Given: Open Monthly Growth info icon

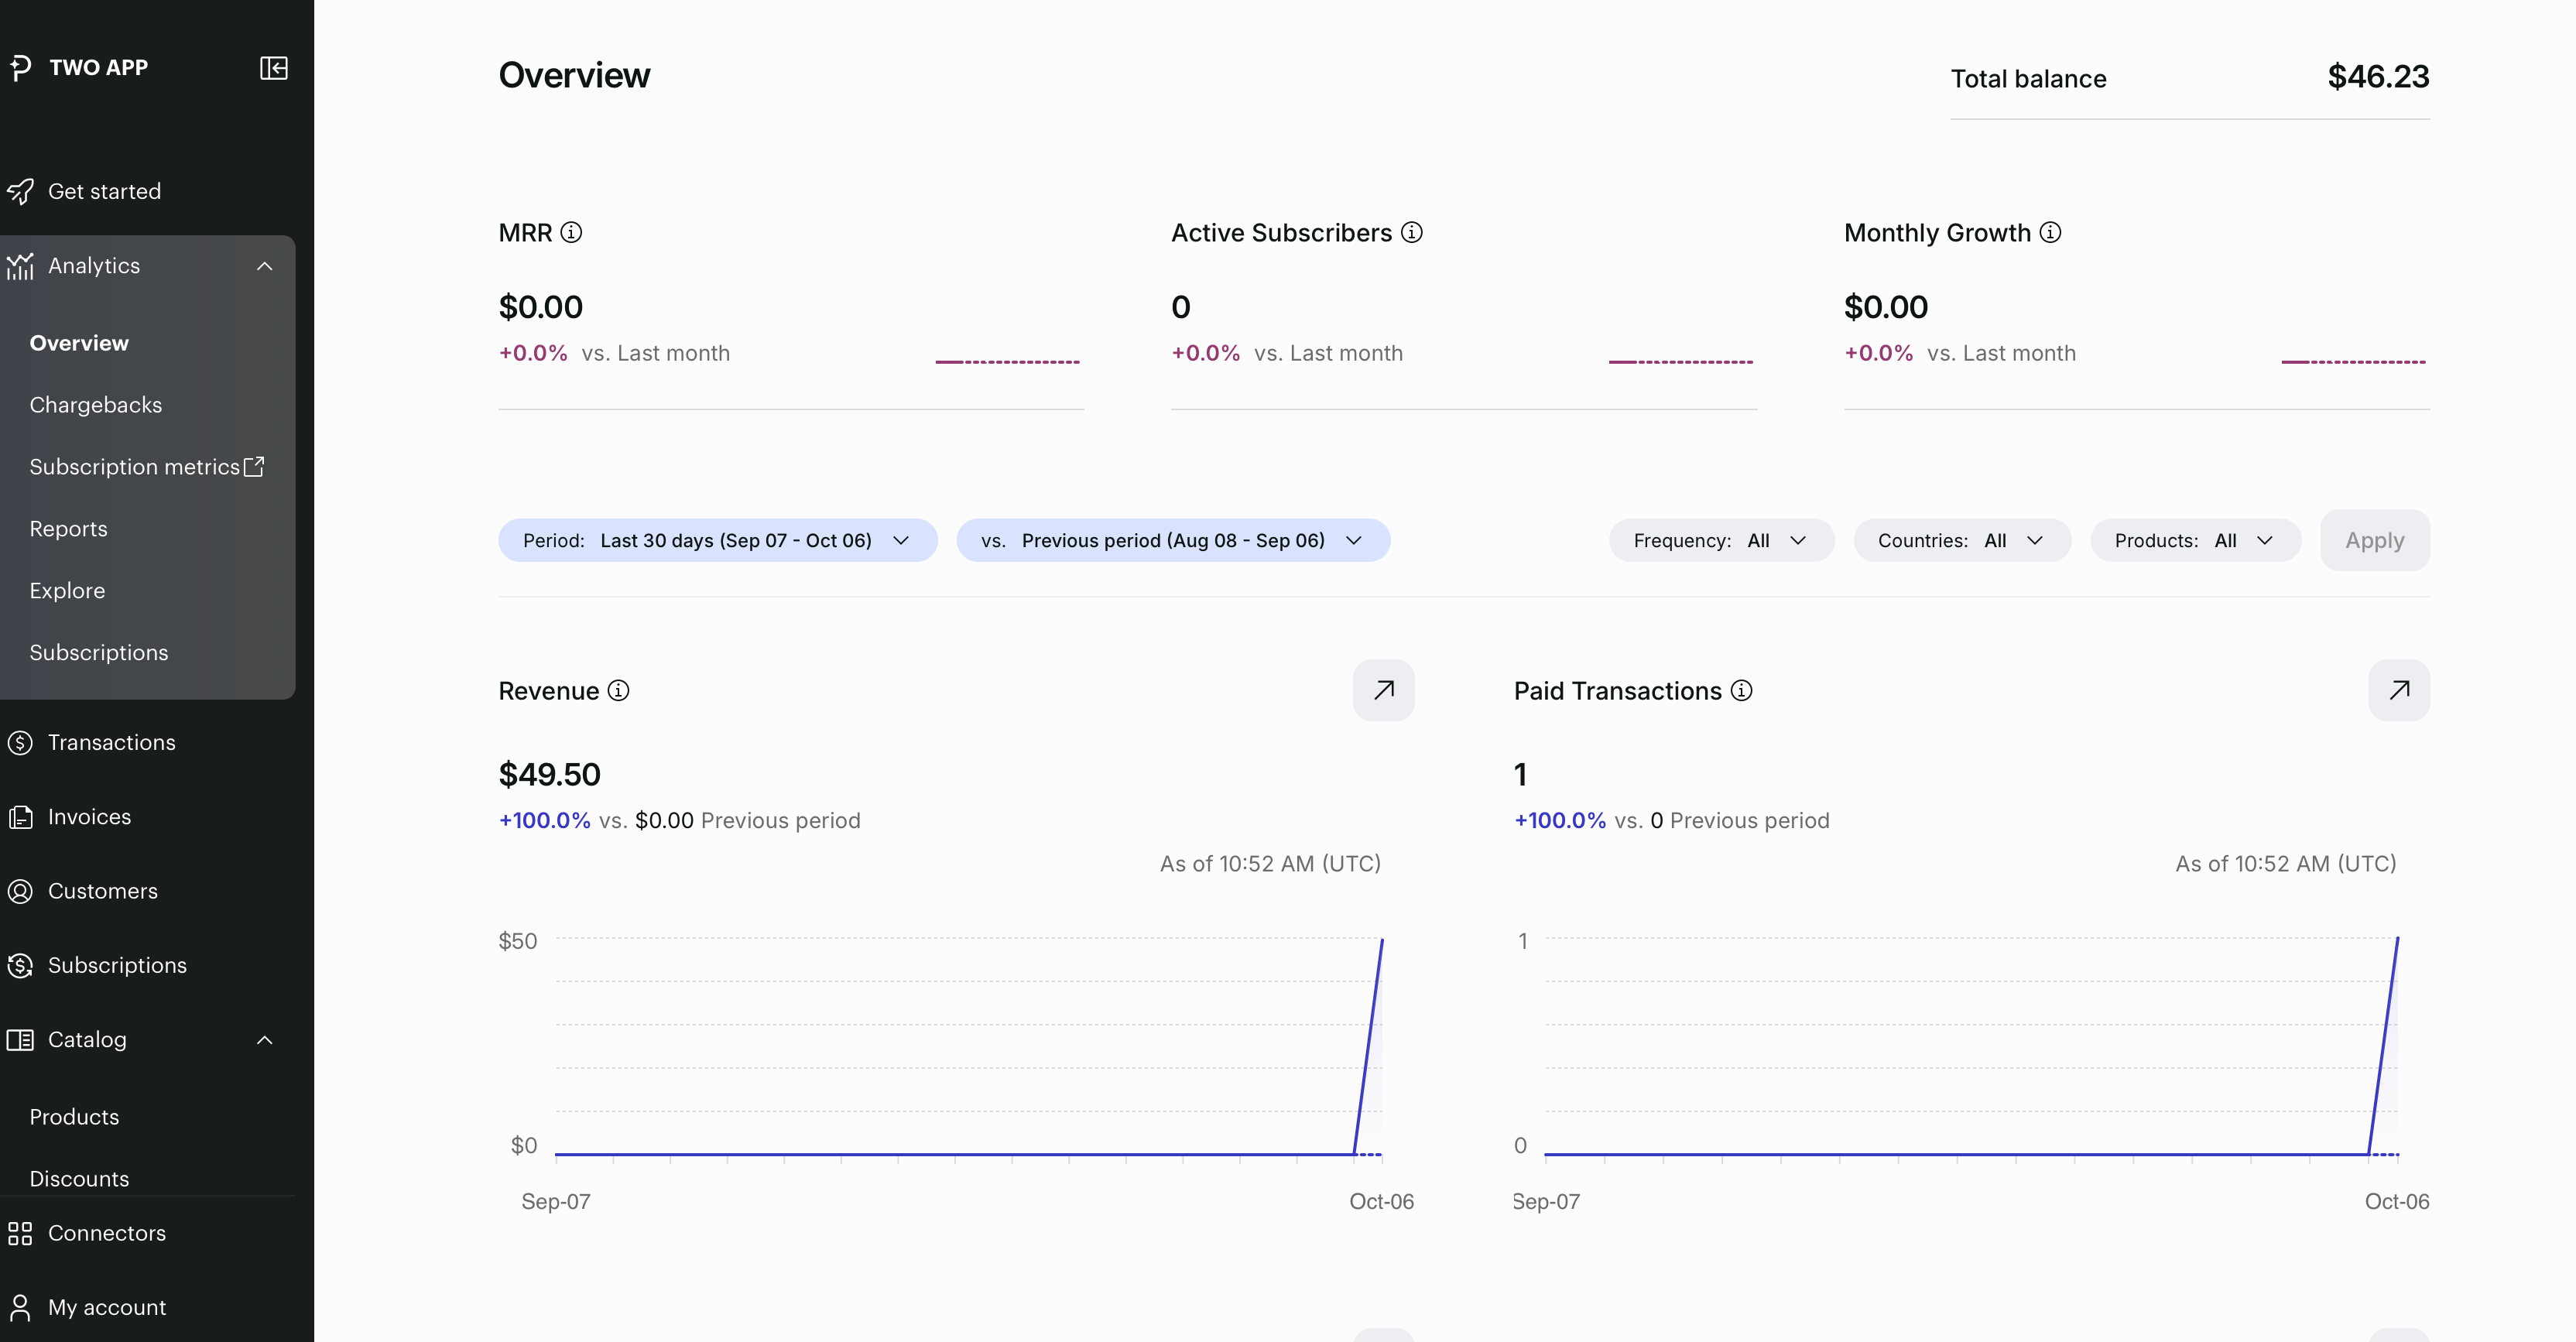Looking at the screenshot, I should click(x=2050, y=233).
